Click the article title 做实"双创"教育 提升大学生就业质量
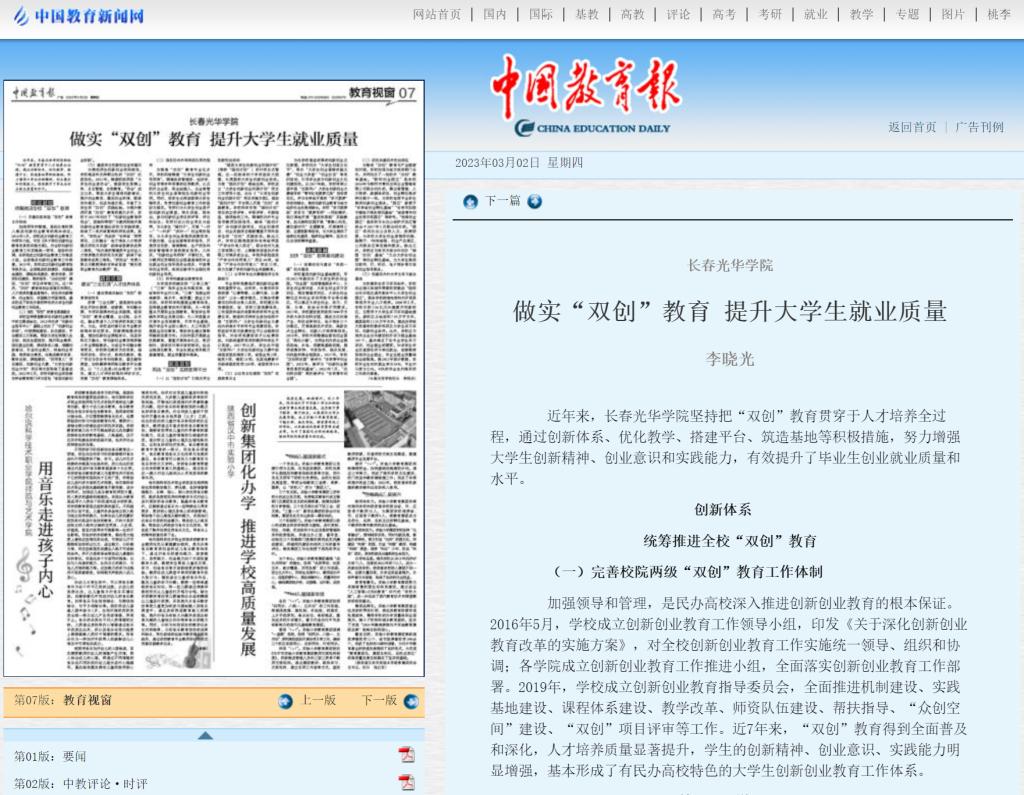The image size is (1024, 795). pyautogui.click(x=730, y=312)
